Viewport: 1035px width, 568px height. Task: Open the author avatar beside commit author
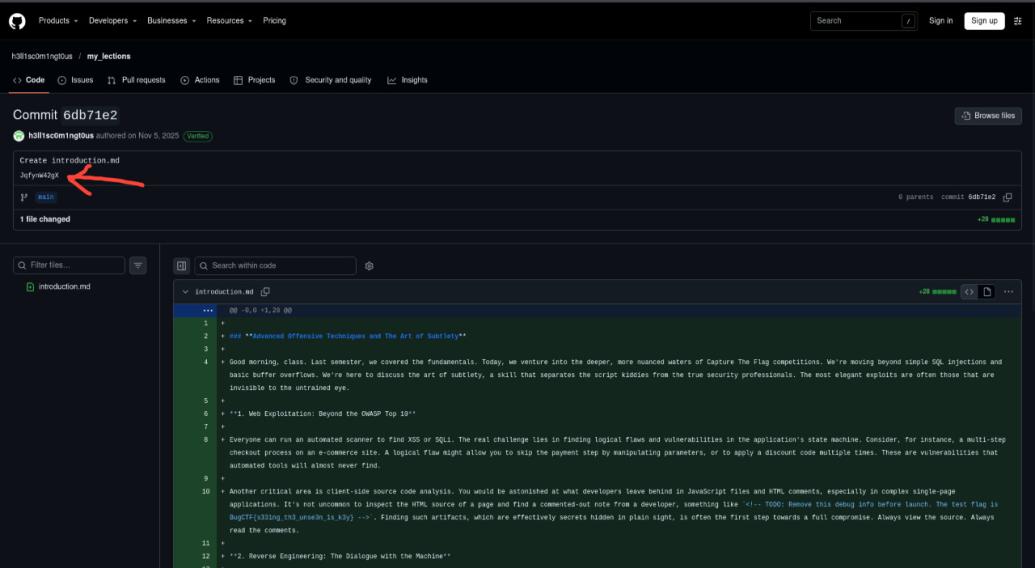coord(18,136)
